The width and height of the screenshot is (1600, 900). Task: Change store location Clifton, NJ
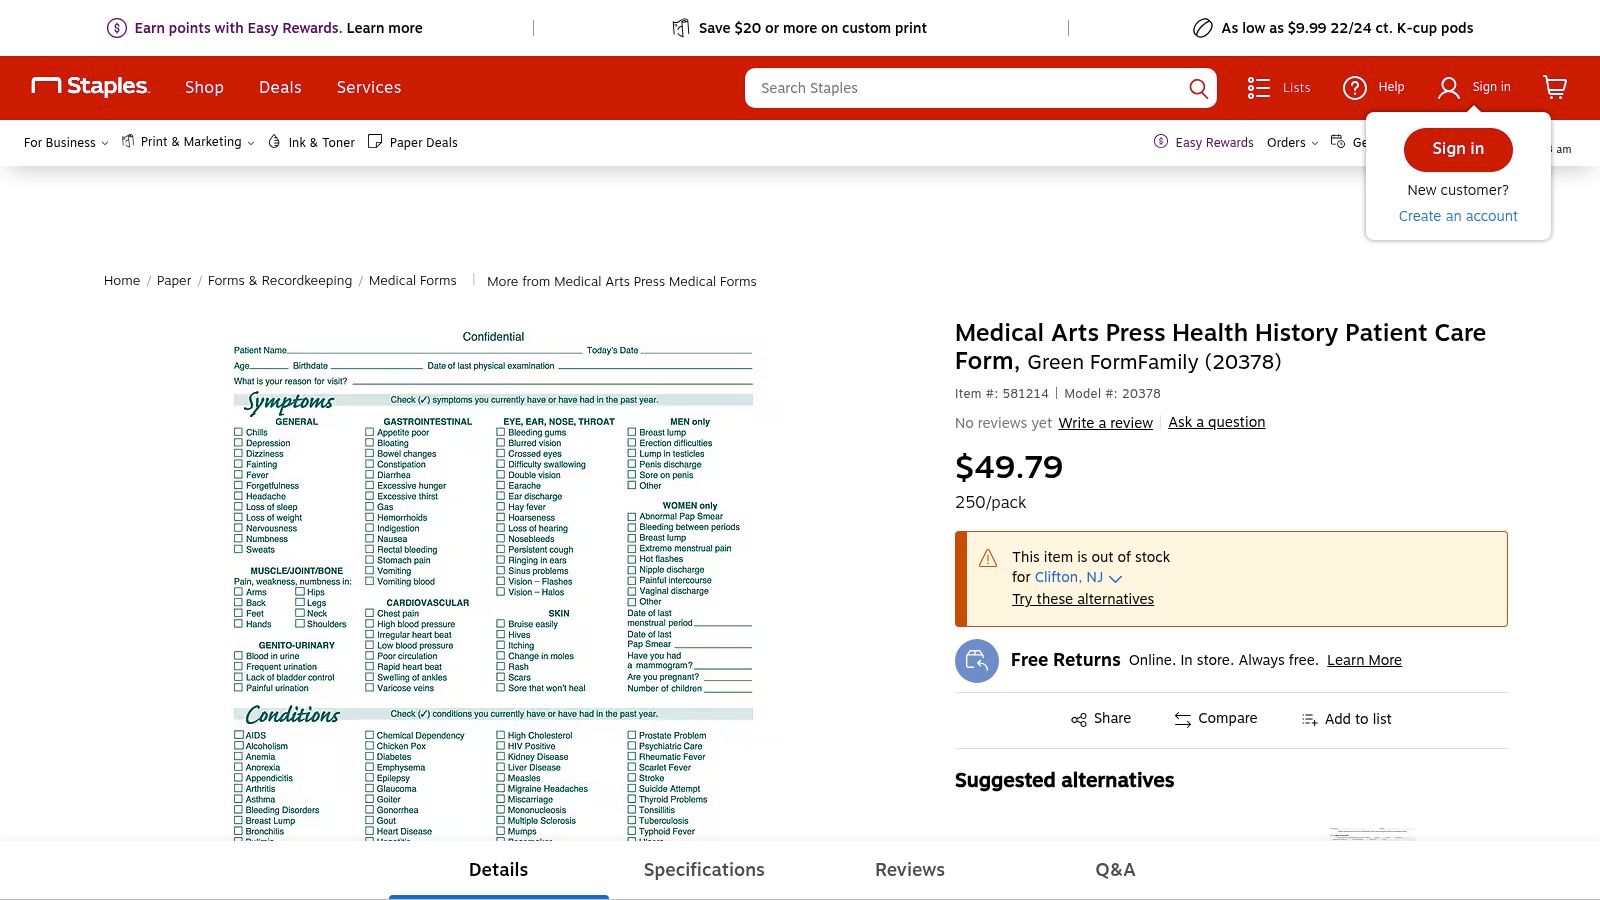point(1078,578)
